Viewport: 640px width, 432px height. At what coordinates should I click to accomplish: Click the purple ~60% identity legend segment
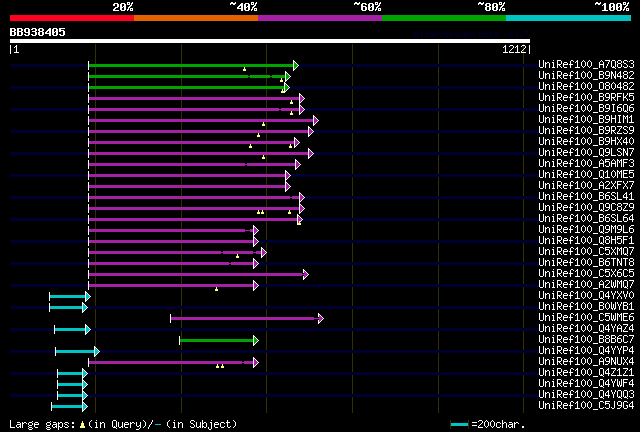[320, 18]
